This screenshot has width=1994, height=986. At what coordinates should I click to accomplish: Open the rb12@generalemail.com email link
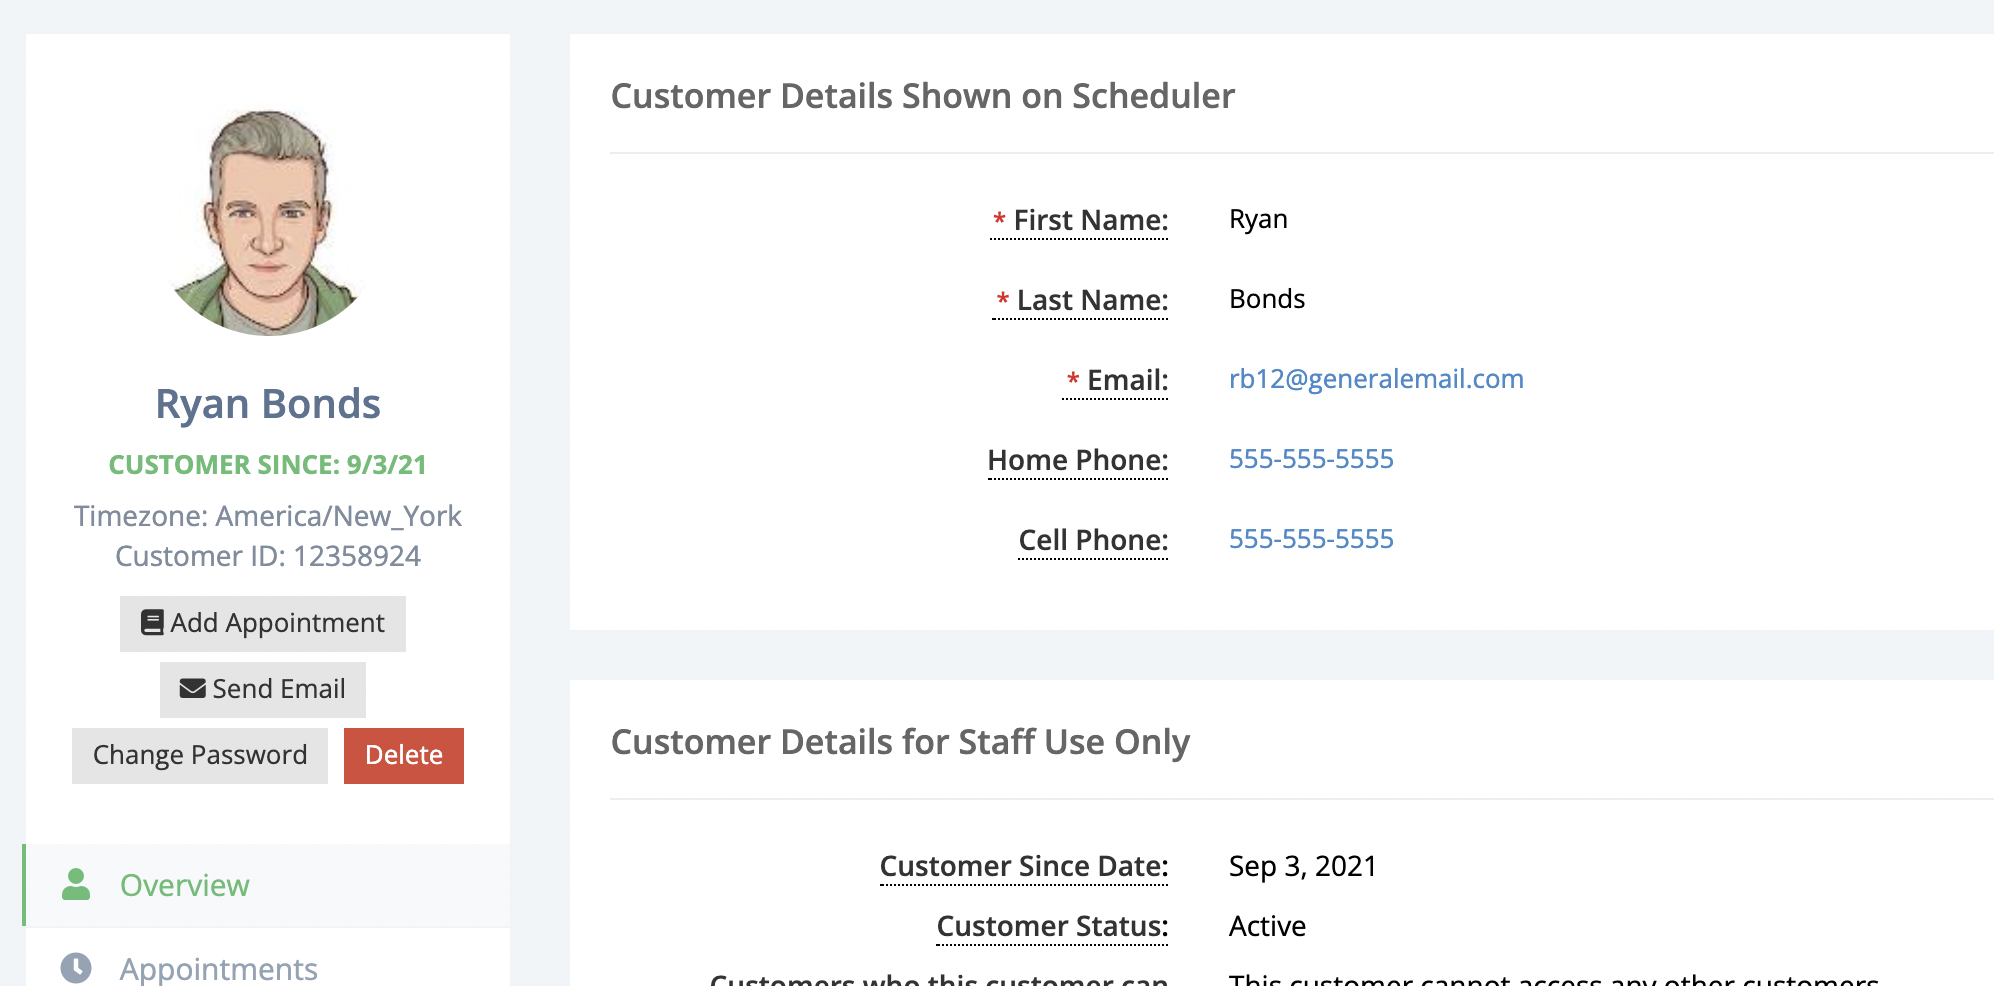1375,379
